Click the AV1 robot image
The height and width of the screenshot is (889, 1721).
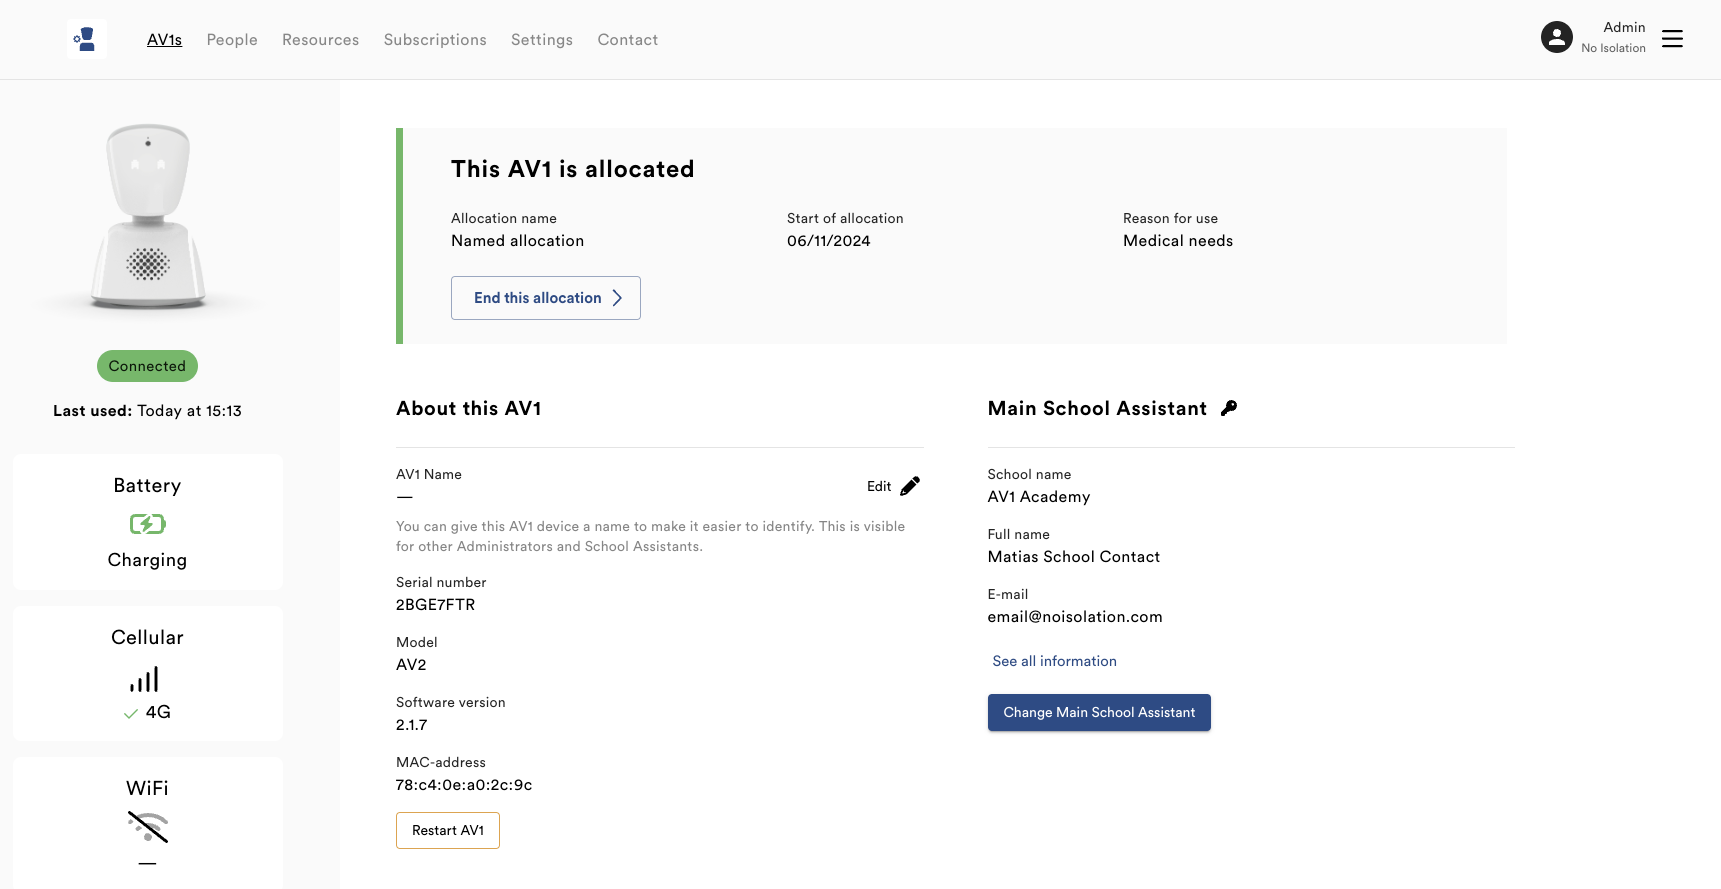tap(148, 216)
